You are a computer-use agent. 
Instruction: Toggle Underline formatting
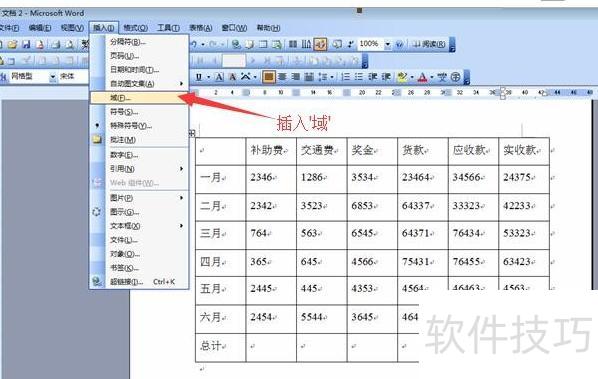199,77
